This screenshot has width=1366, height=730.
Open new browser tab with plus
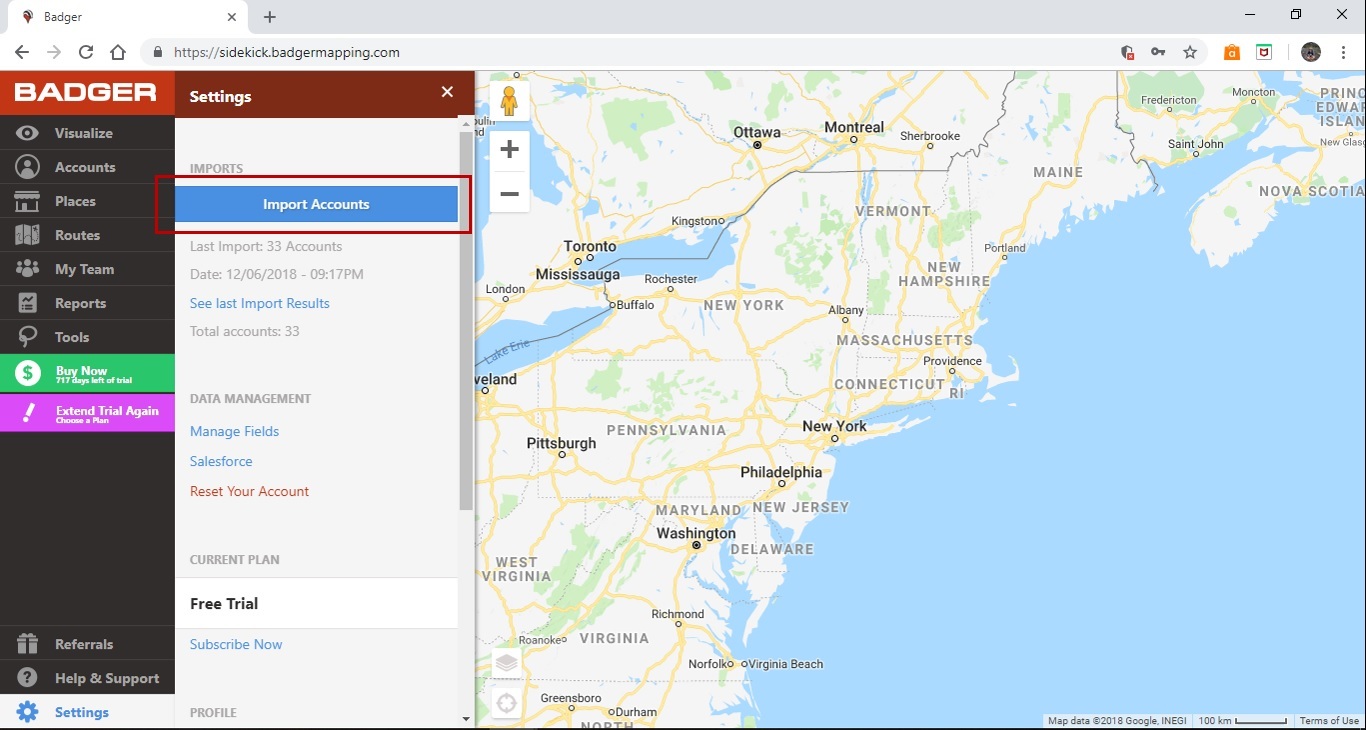(x=270, y=17)
